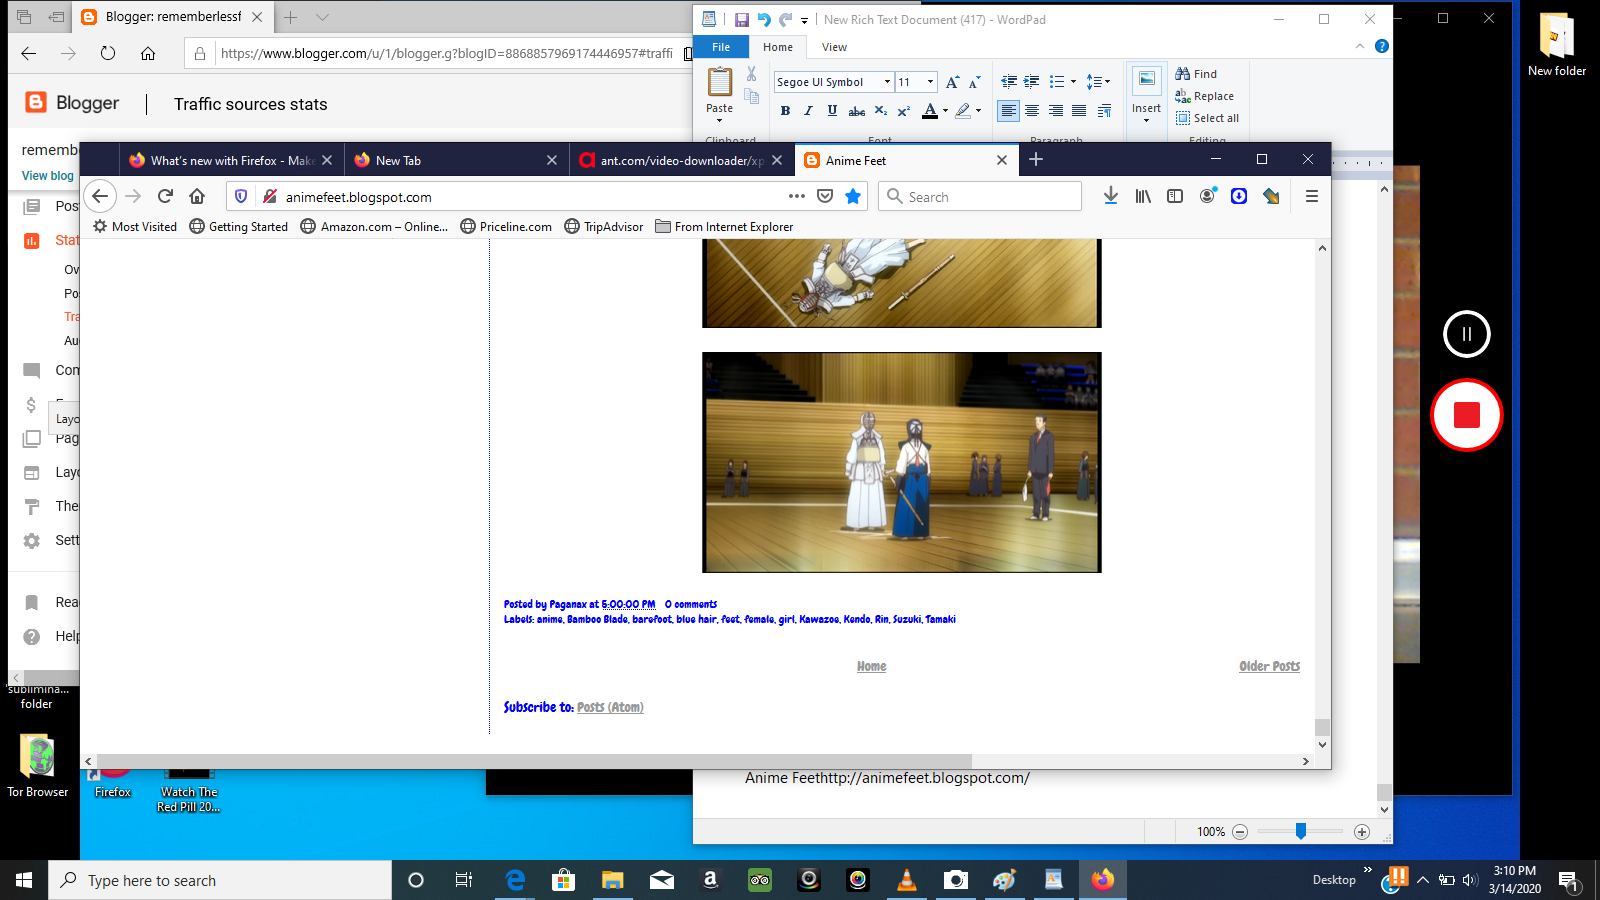Switch to the What's new with Firefox tab
The width and height of the screenshot is (1600, 900).
point(232,160)
